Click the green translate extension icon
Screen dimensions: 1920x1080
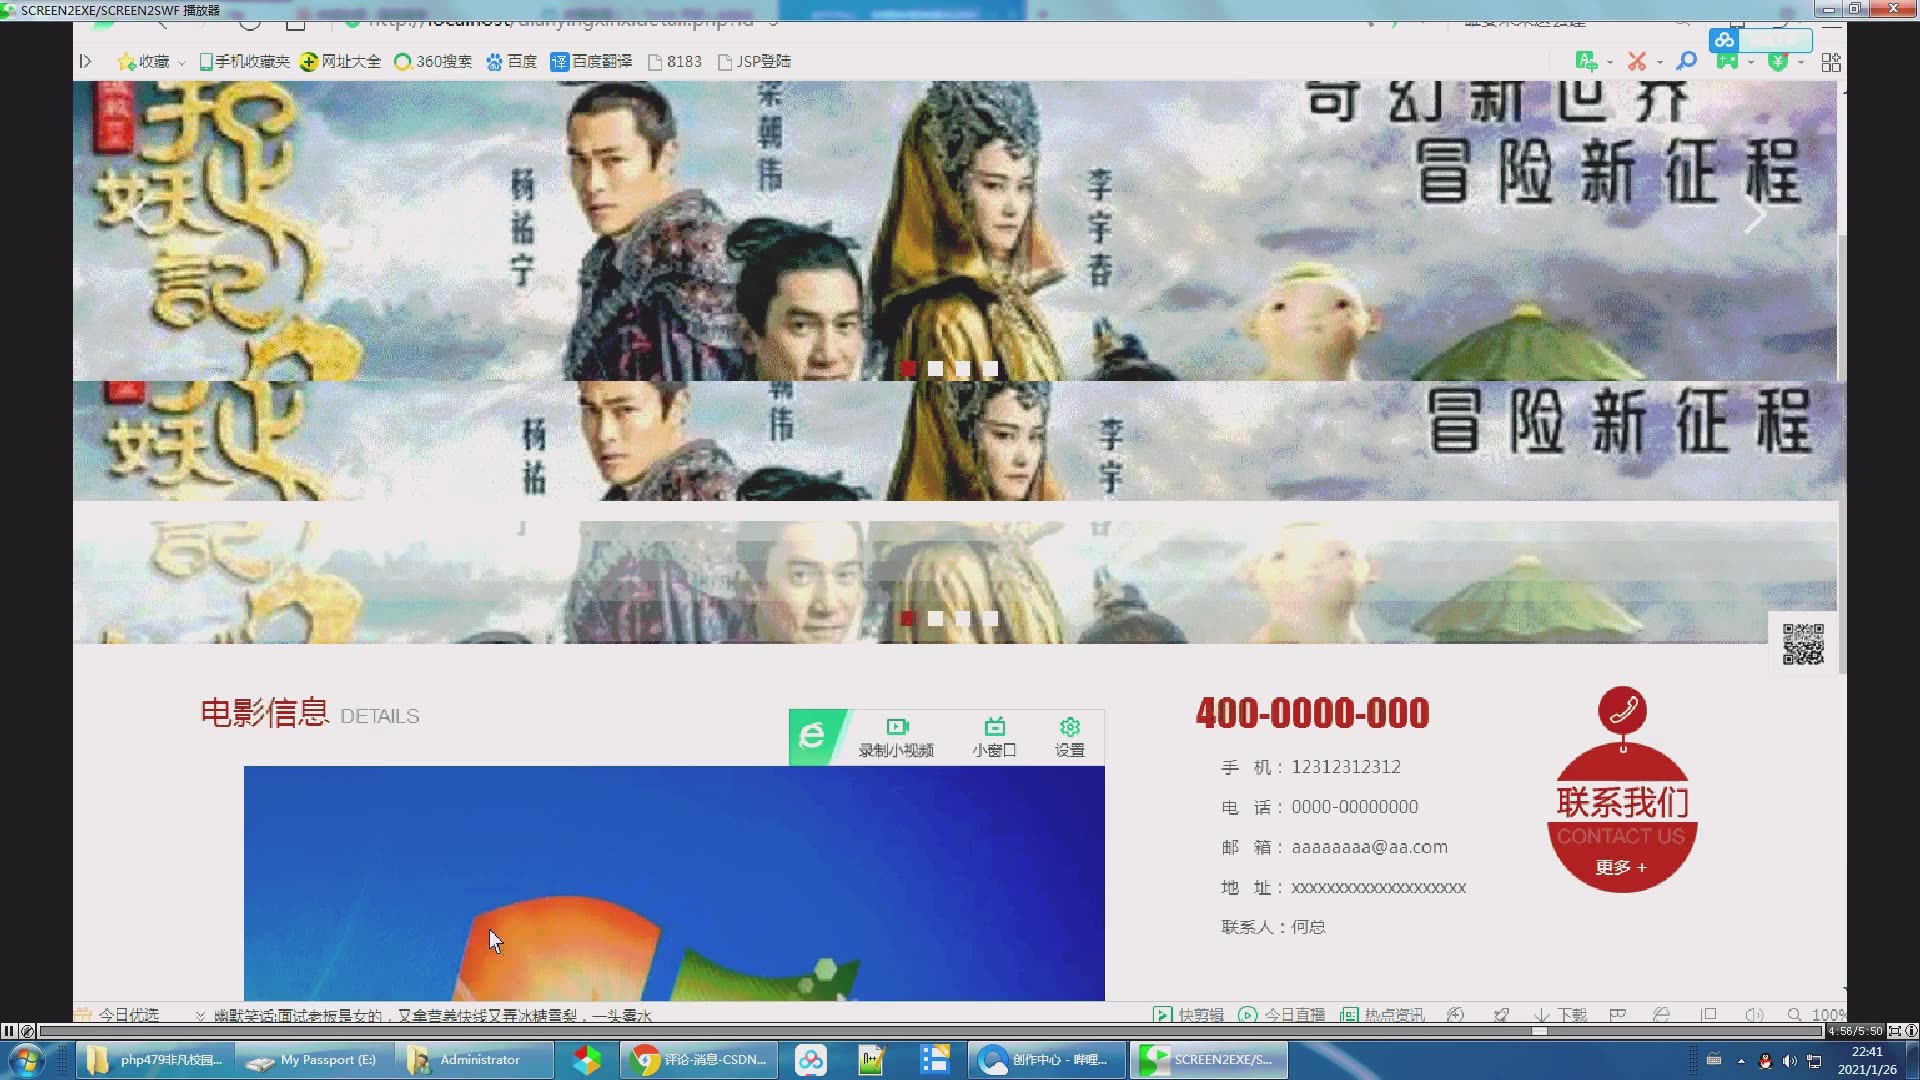pos(1585,62)
